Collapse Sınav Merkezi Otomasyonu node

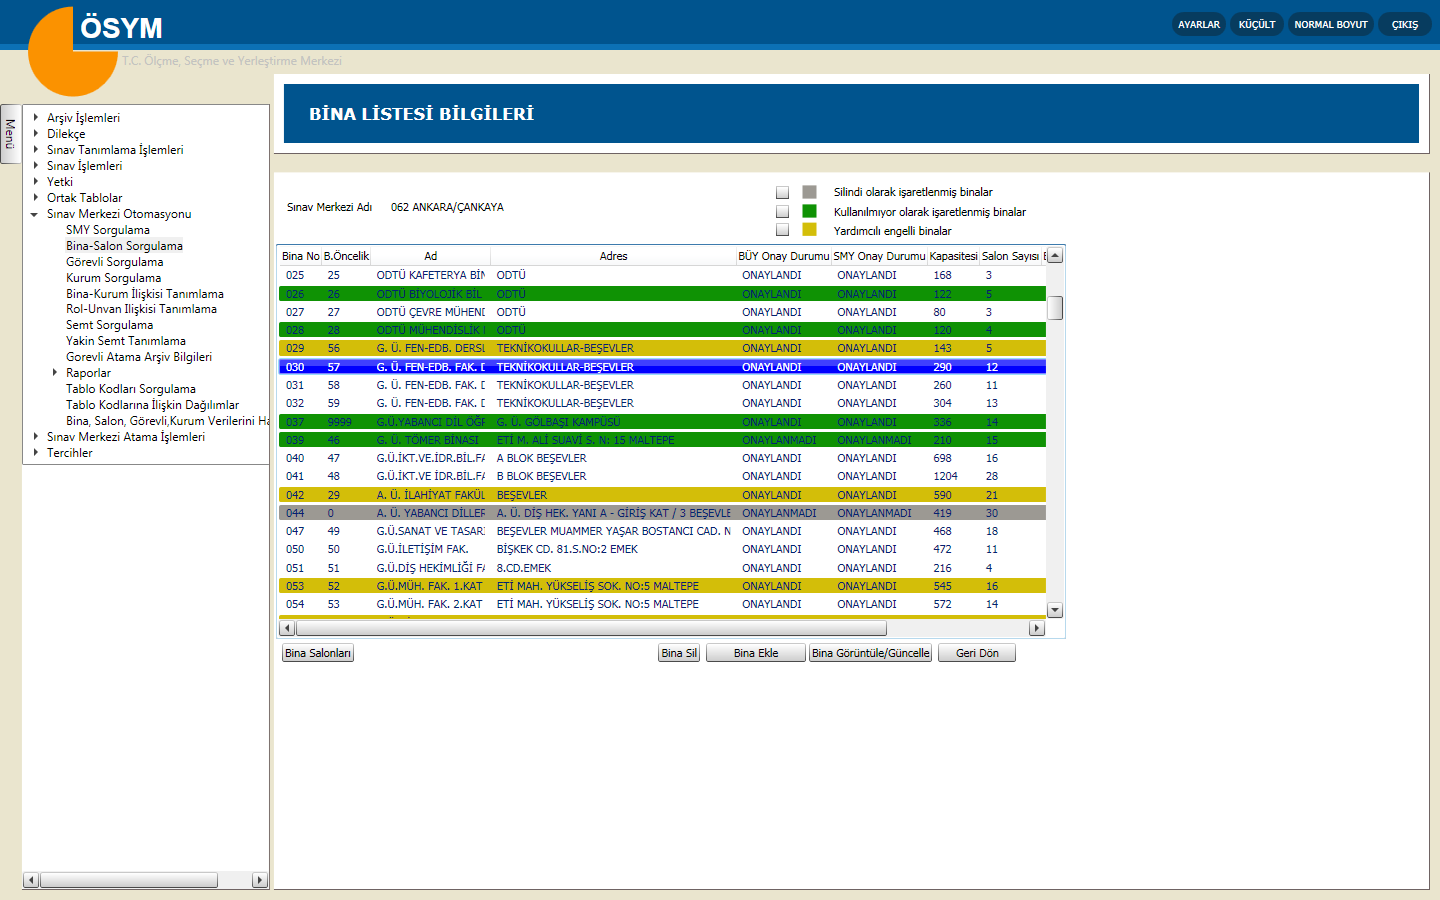[x=35, y=214]
